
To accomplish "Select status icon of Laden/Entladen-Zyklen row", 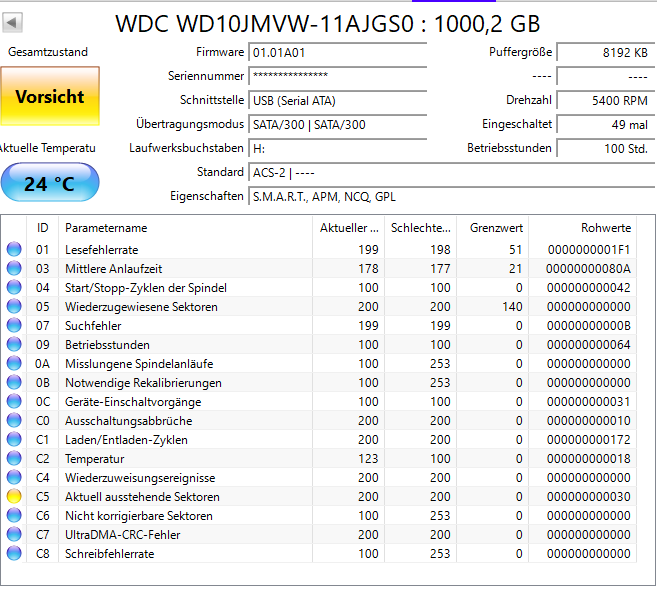I will click(x=14, y=439).
